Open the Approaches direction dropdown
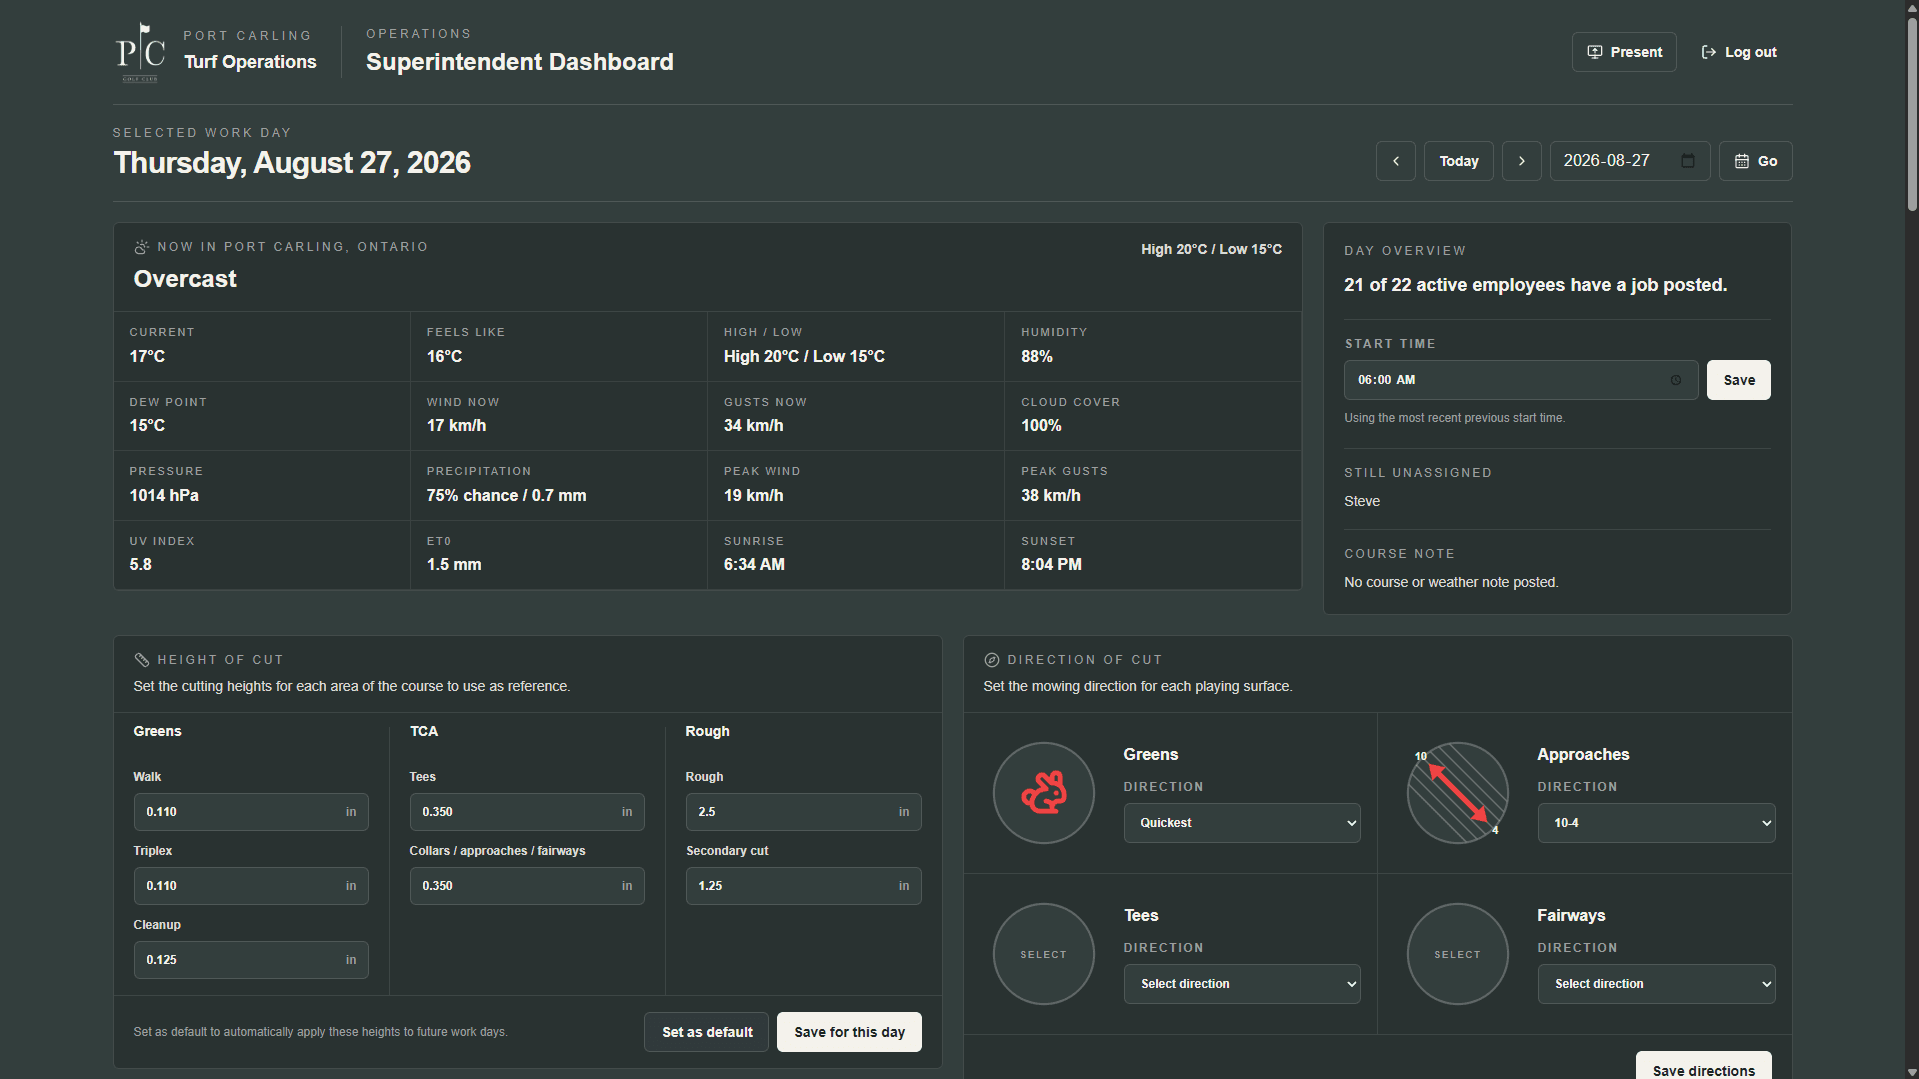This screenshot has height=1079, width=1919. click(x=1656, y=823)
